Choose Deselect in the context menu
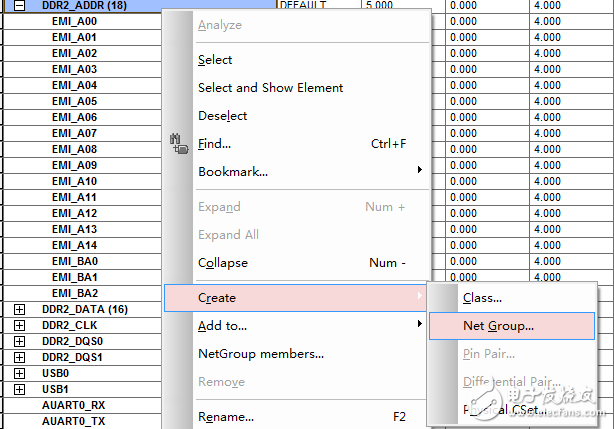This screenshot has height=429, width=614. (x=222, y=116)
